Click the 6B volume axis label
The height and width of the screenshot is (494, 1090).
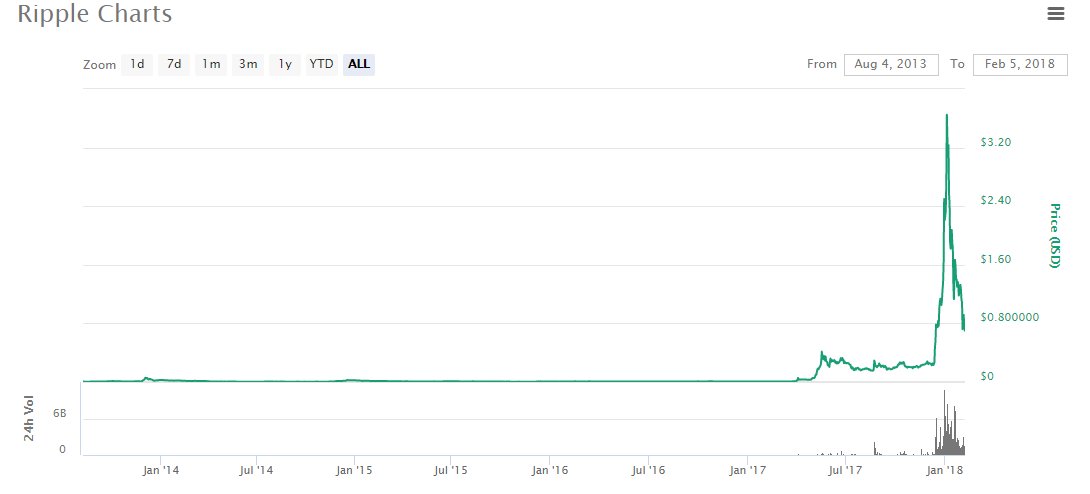[59, 414]
